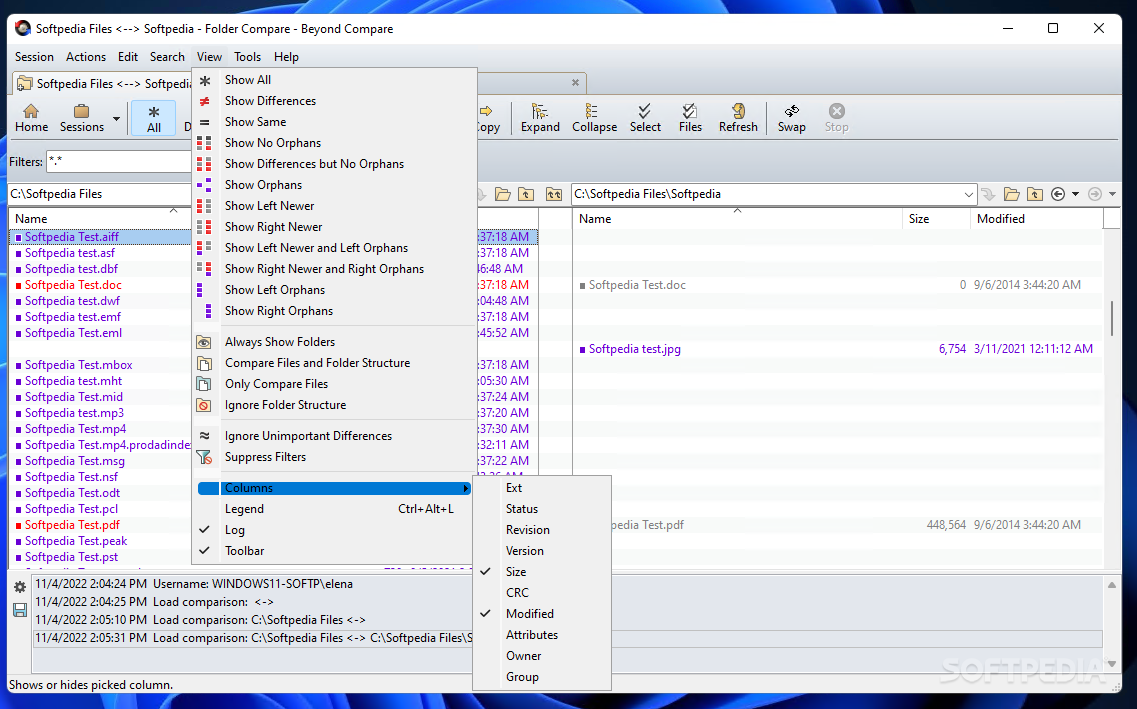Open right folder path dropdown
Screen dimensions: 1137x709
[x=968, y=194]
